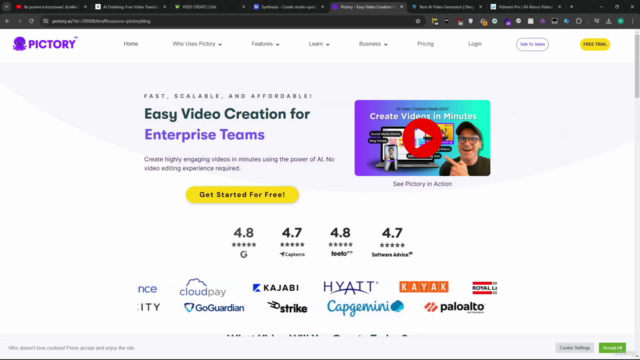
Task: Click the Capgemini logo
Action: [x=365, y=307]
